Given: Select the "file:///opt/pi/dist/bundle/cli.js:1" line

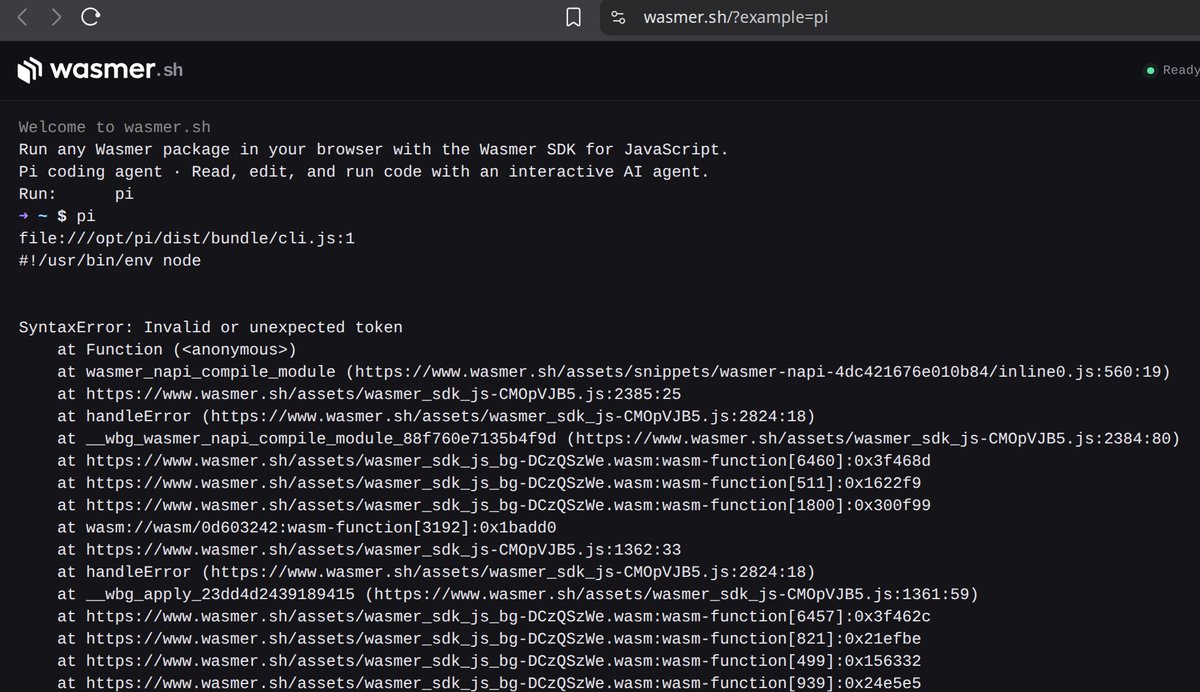Looking at the screenshot, I should 187,238.
